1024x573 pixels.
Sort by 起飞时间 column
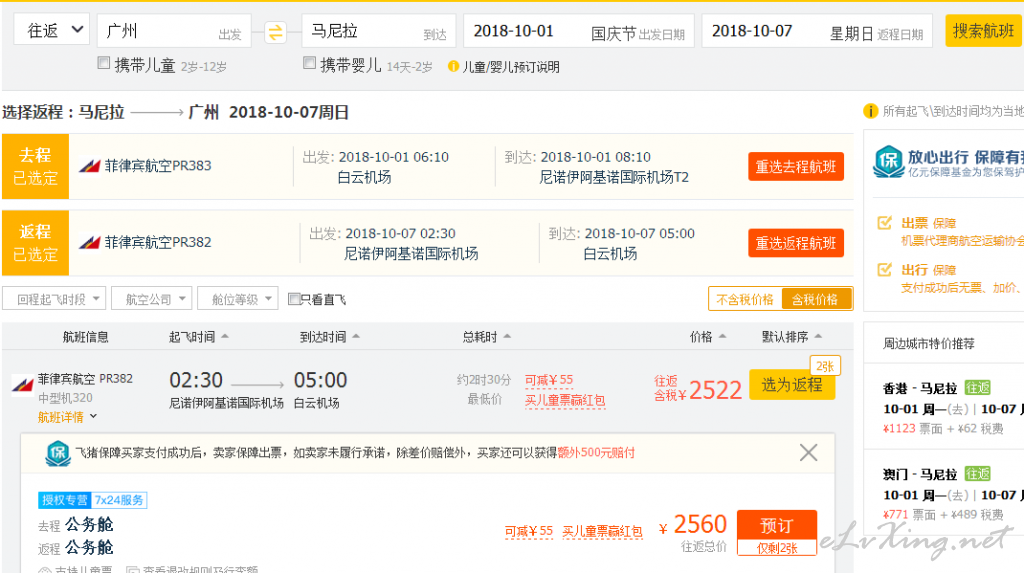(x=199, y=336)
